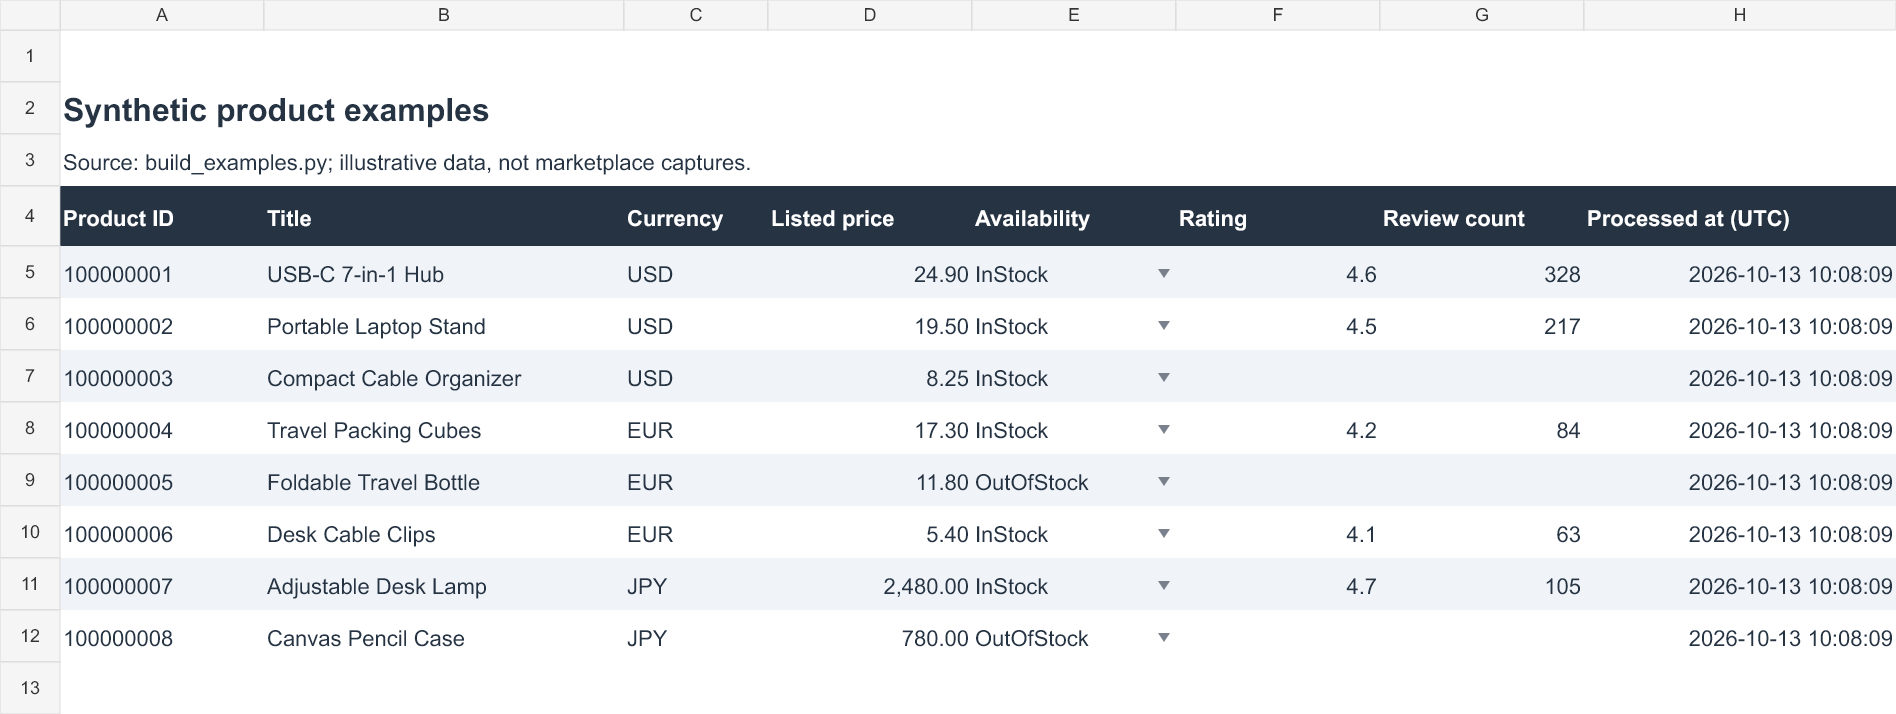This screenshot has width=1896, height=714.
Task: Select the 'Compact Cable Organizer' title cell
Action: click(444, 378)
